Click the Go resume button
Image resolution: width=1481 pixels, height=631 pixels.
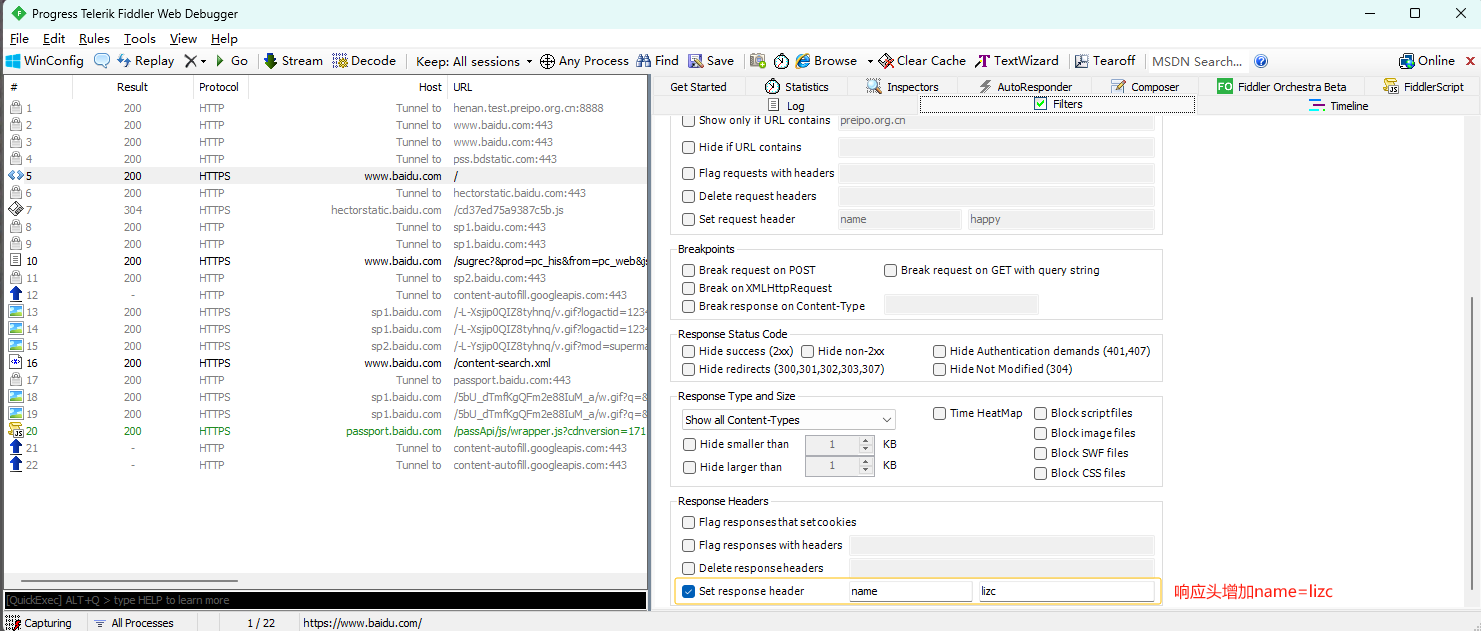[x=232, y=61]
